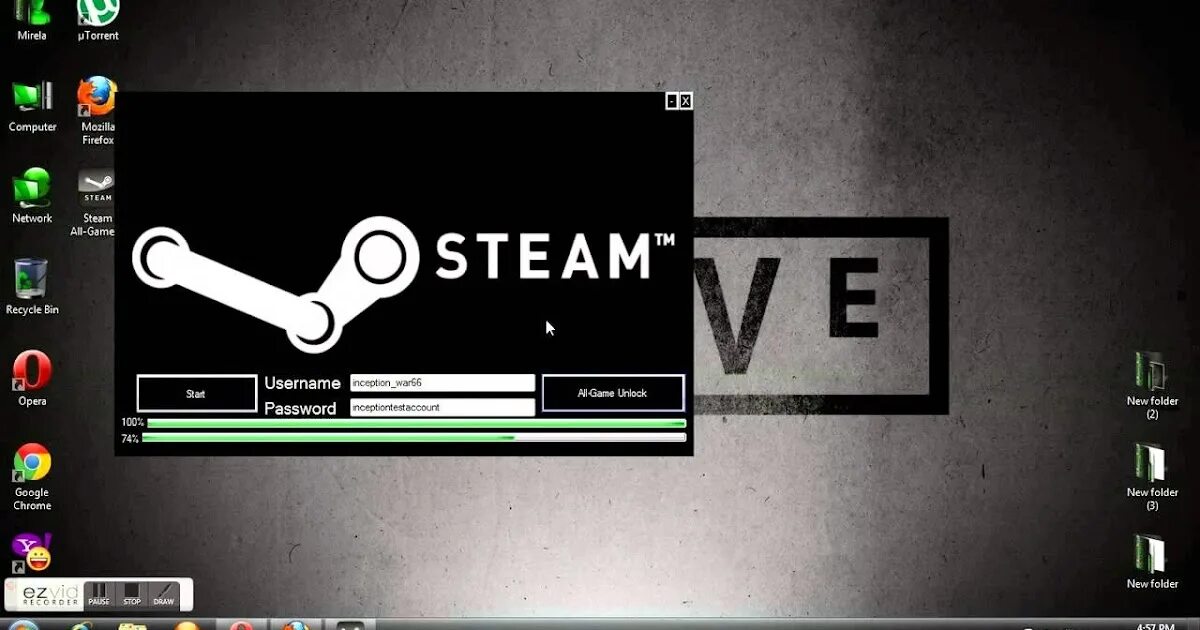This screenshot has height=630, width=1200.
Task: Select the New folder (2) icon
Action: (x=1152, y=385)
